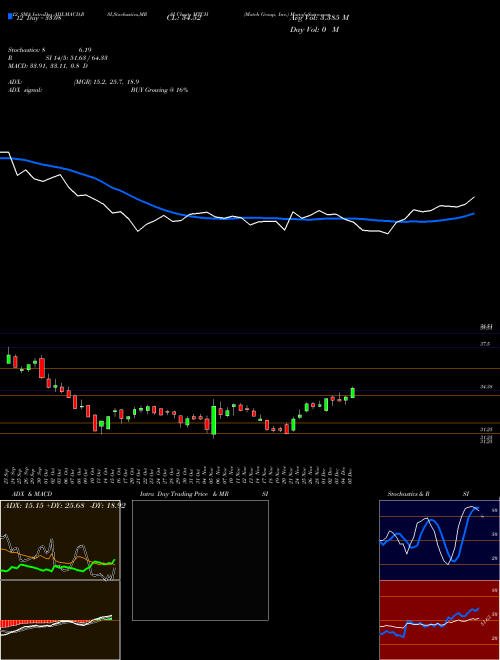Click the 37.5 price axis label
Viewport: 500px width, 660px height.
click(485, 344)
